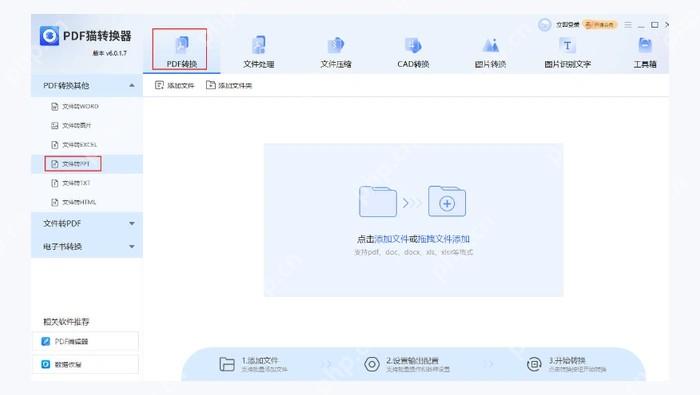Go to the 图片转换 tab
The width and height of the screenshot is (700, 395).
[490, 52]
